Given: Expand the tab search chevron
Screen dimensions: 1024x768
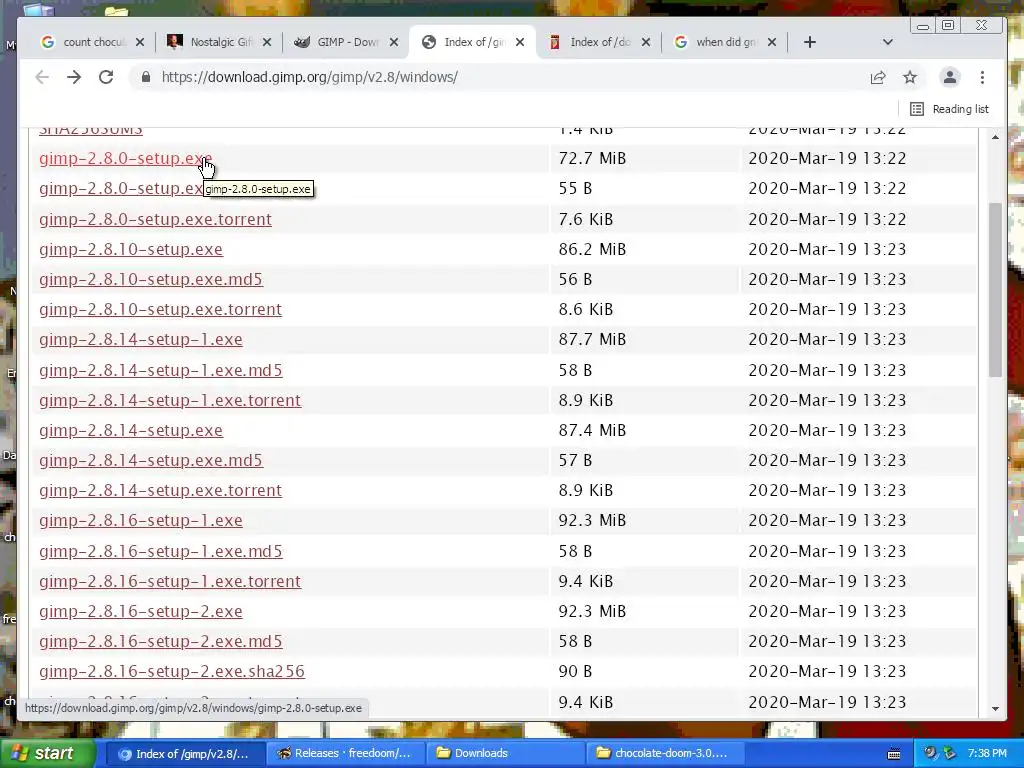Looking at the screenshot, I should [x=888, y=42].
